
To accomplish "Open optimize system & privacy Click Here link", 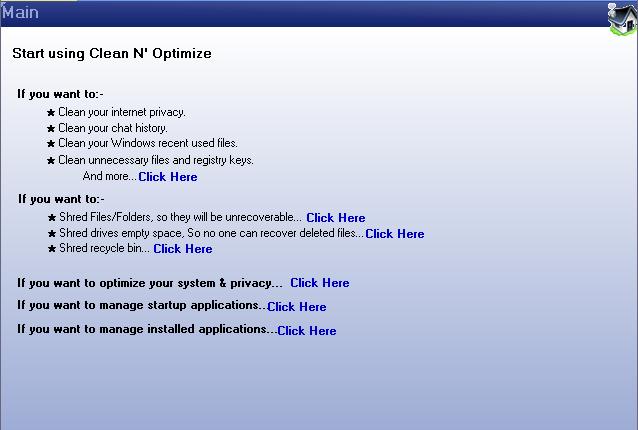I will 319,283.
